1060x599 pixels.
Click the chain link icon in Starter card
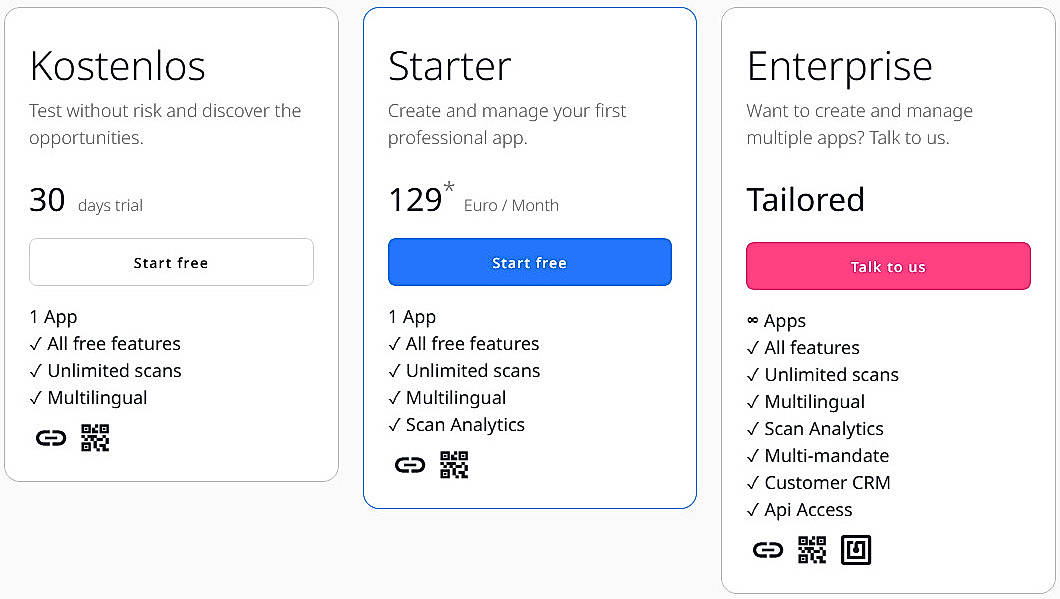[x=410, y=464]
